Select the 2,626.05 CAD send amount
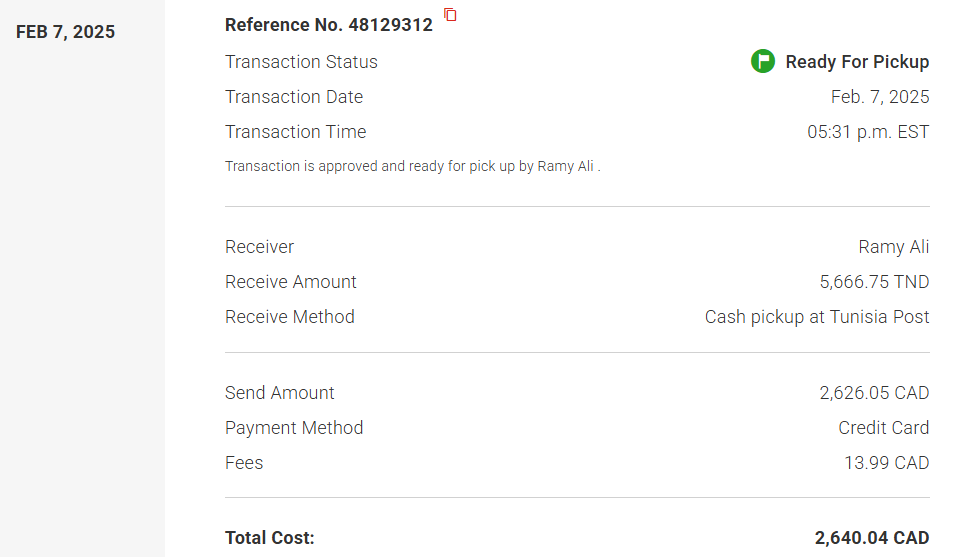Image resolution: width=980 pixels, height=557 pixels. [874, 393]
